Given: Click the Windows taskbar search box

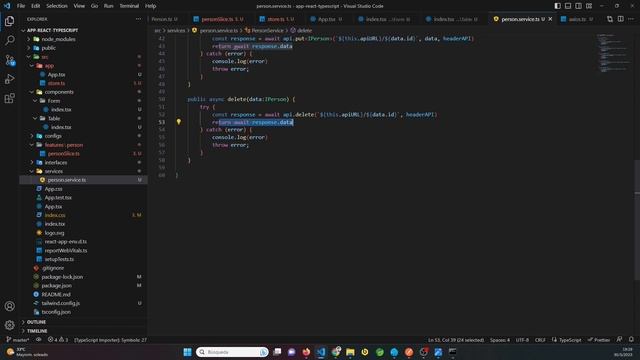Looking at the screenshot, I should [232, 352].
